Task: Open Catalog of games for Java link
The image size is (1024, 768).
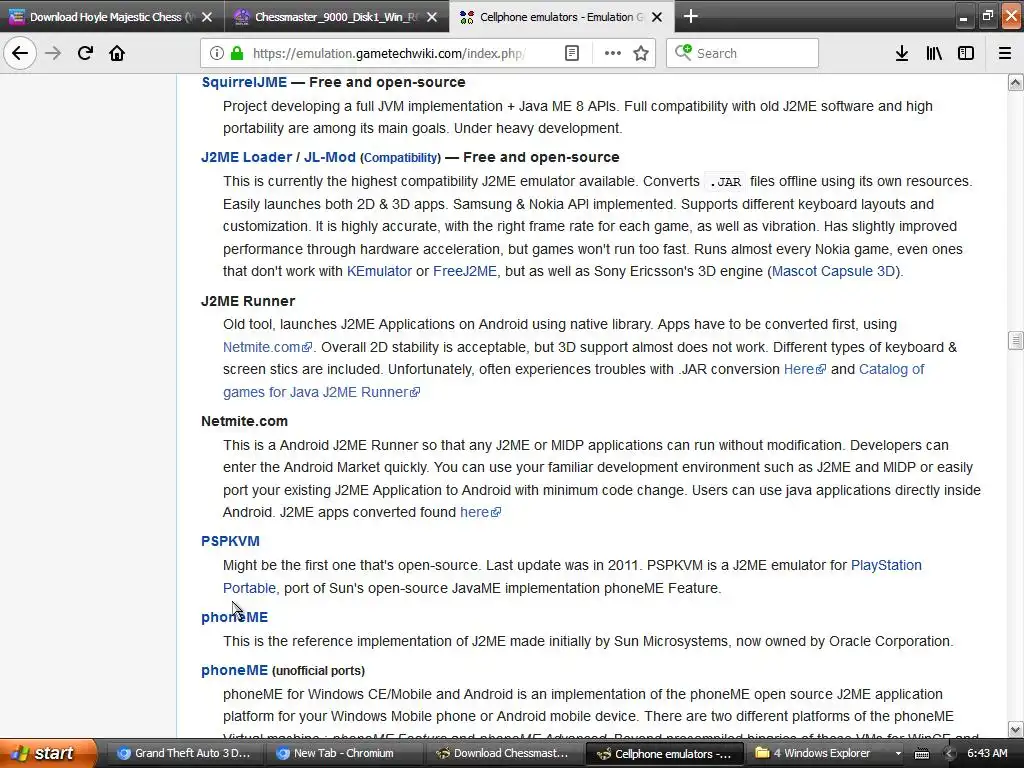Action: 891,369
